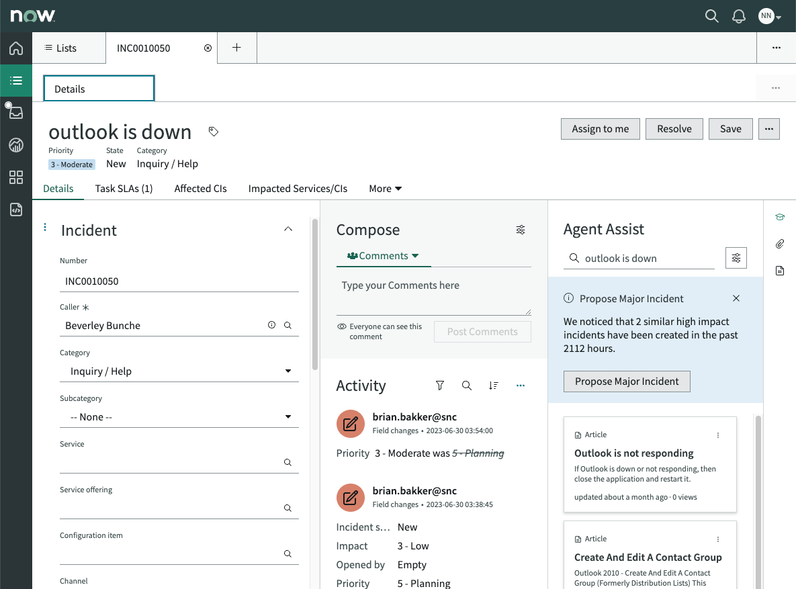The image size is (796, 589).
Task: Click the Resolve button
Action: coord(674,129)
